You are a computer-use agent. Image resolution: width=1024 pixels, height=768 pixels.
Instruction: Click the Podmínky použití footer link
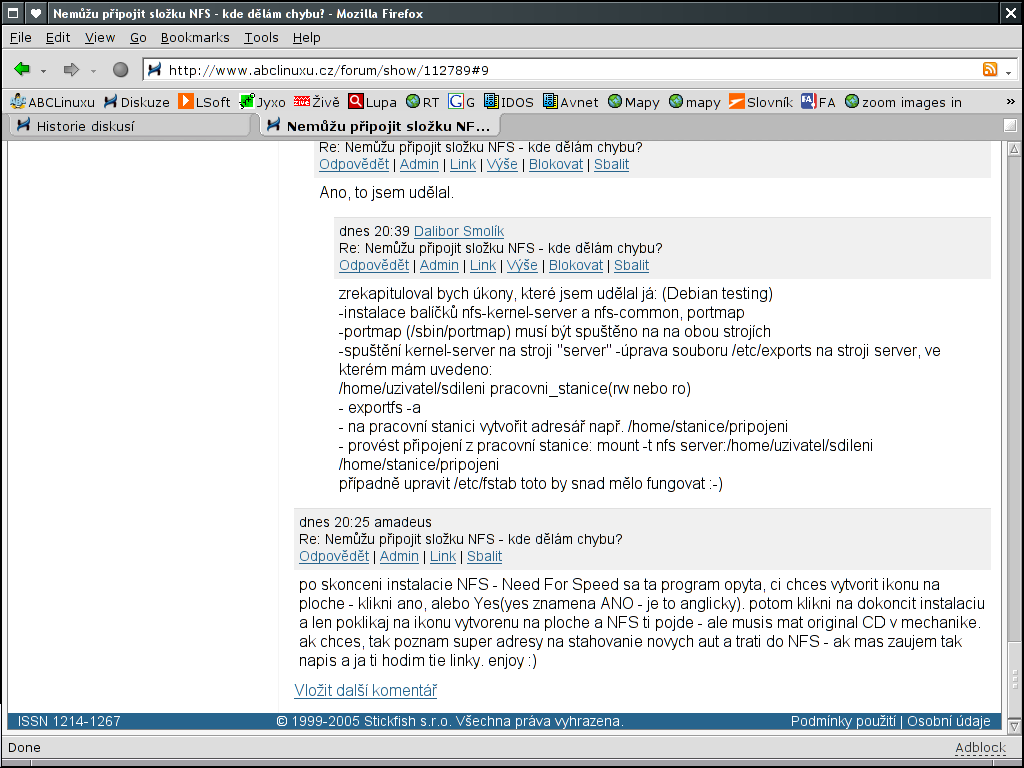843,721
